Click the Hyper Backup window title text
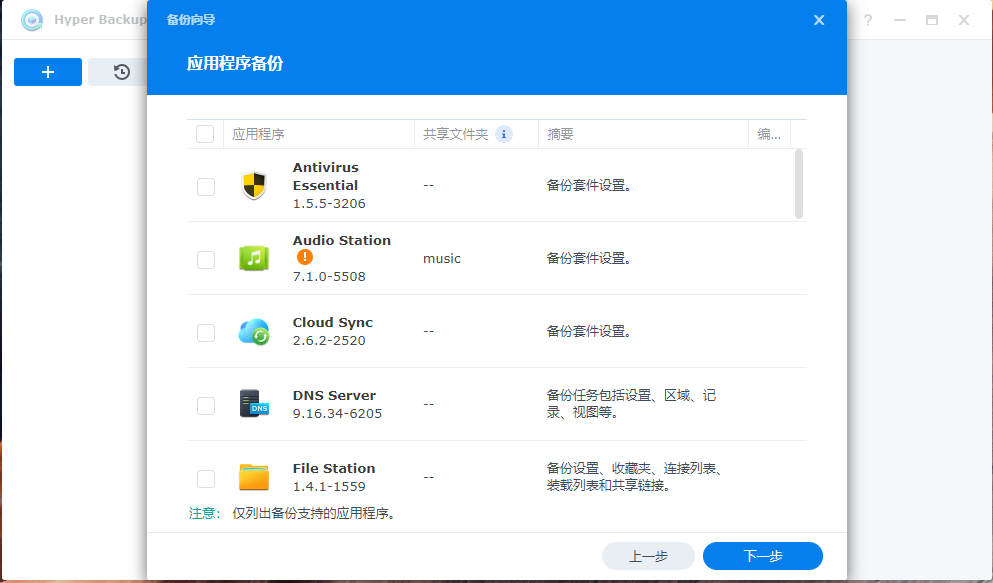The width and height of the screenshot is (993, 583). (x=100, y=20)
